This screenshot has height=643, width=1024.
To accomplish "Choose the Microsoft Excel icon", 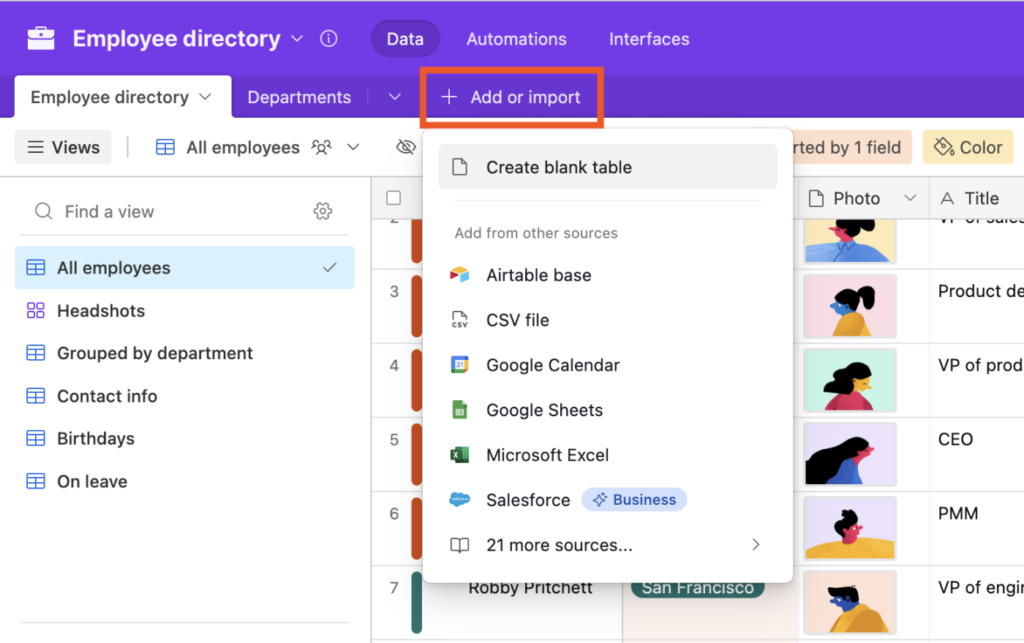I will [460, 455].
